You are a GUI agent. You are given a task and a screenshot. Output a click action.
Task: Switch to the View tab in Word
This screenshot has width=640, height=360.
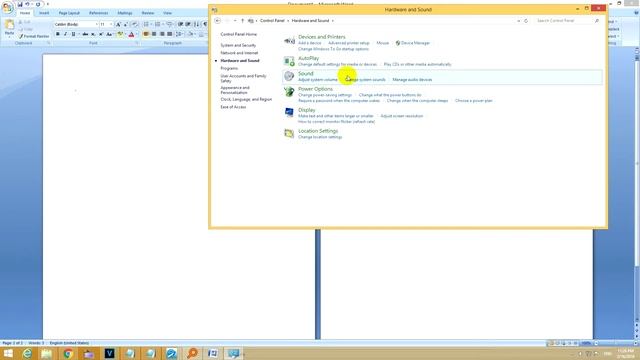coord(167,13)
